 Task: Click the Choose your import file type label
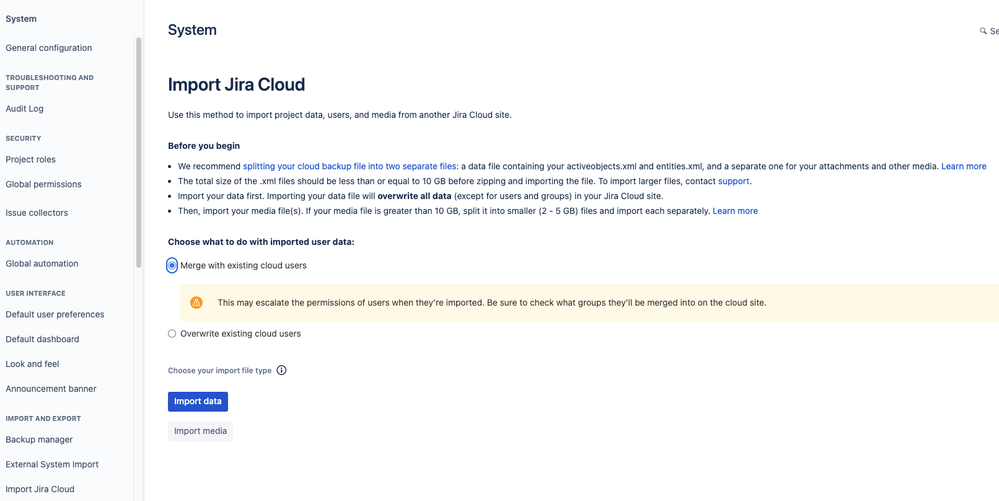220,370
